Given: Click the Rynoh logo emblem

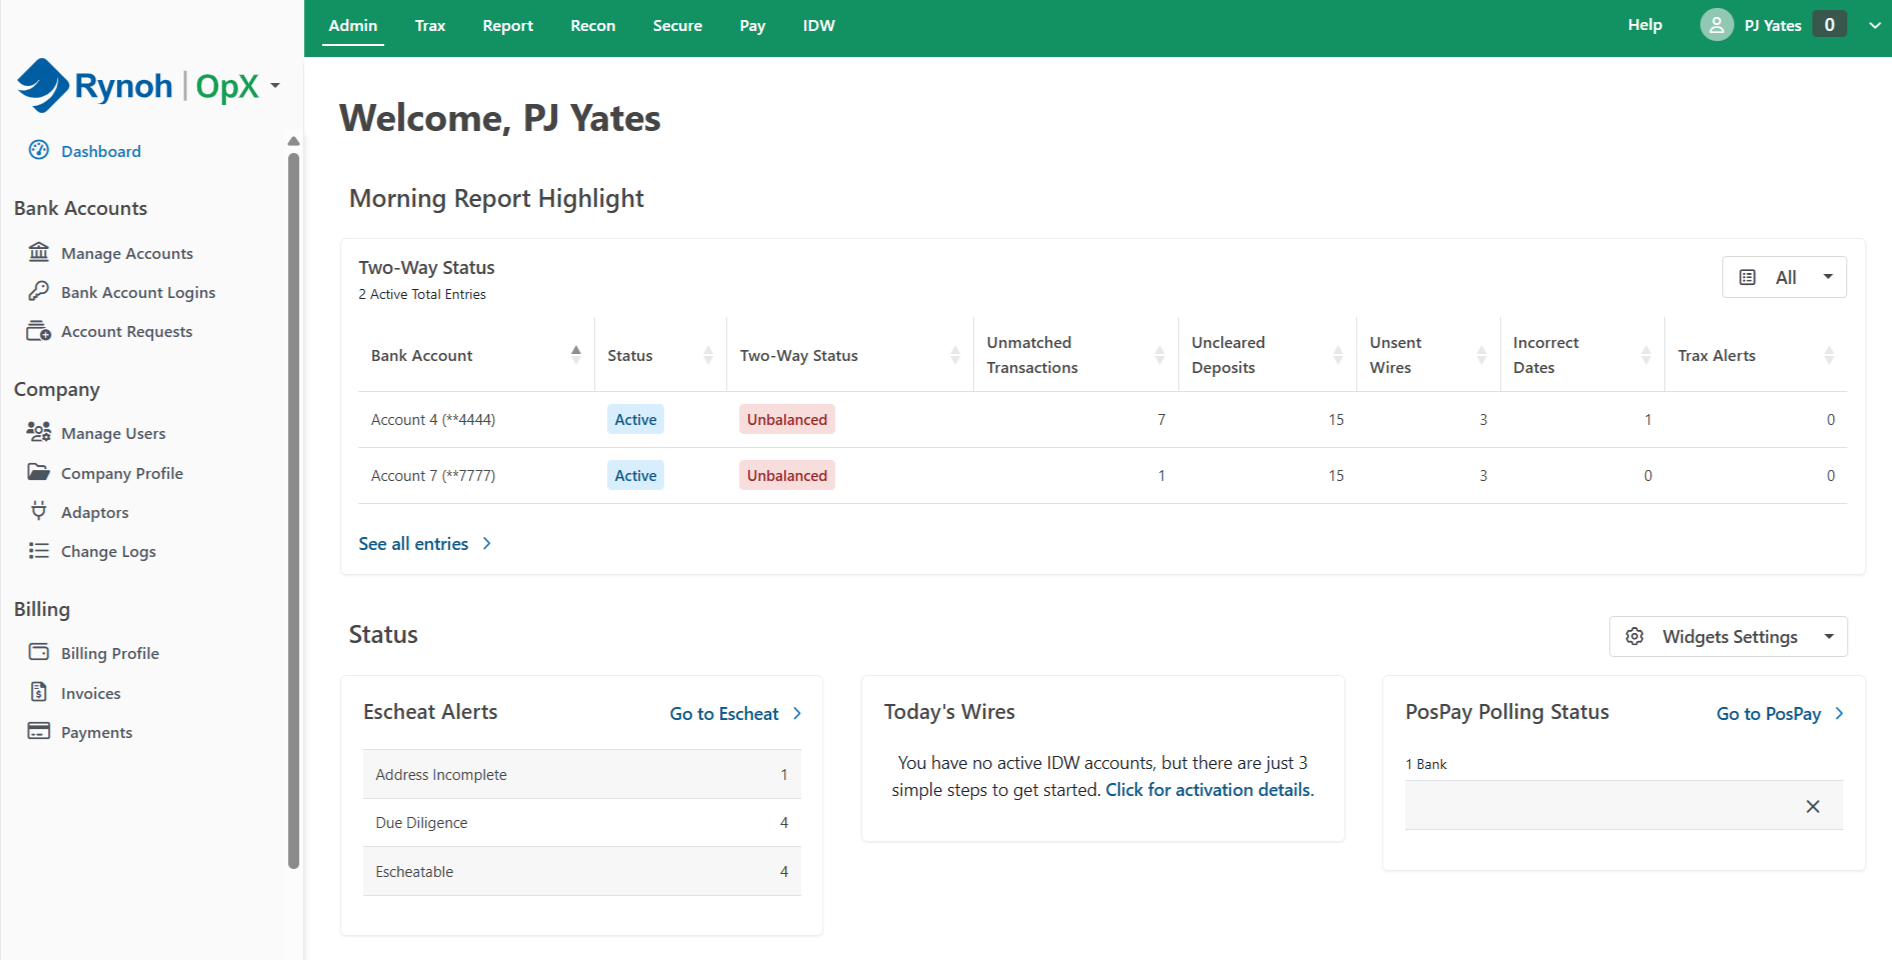Looking at the screenshot, I should [43, 85].
